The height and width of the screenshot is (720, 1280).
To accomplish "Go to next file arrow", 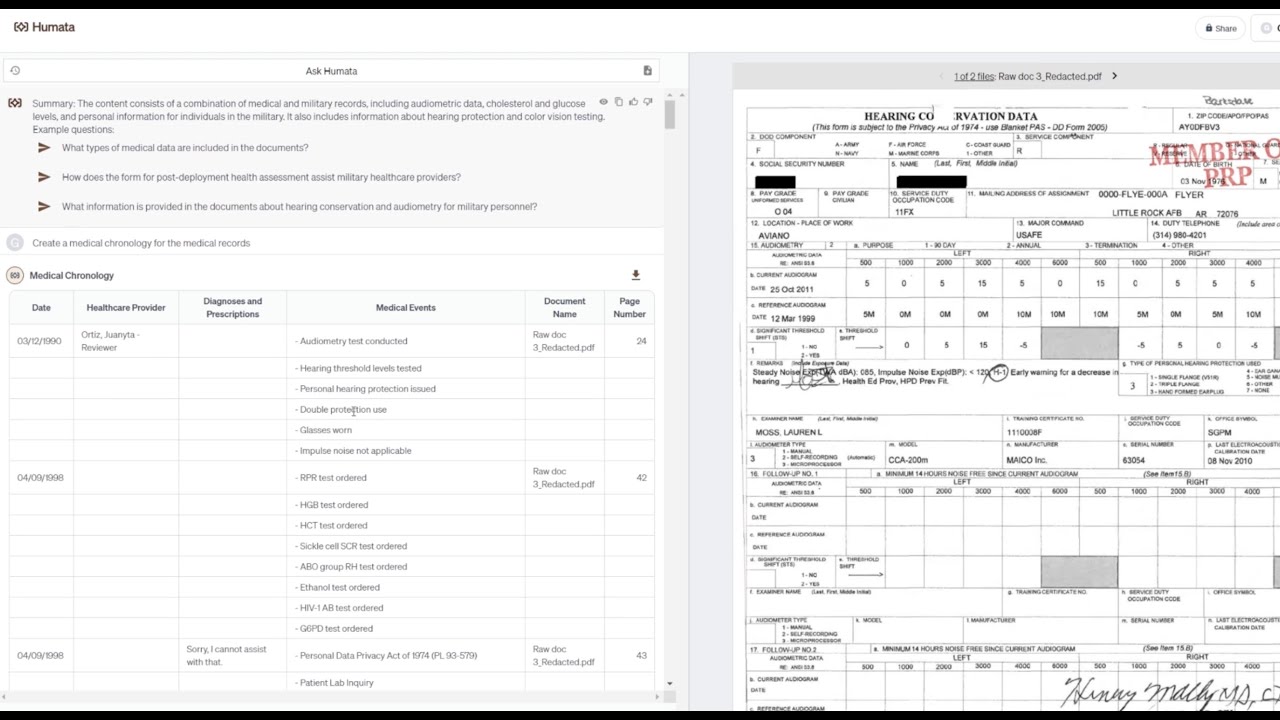I will point(1114,76).
